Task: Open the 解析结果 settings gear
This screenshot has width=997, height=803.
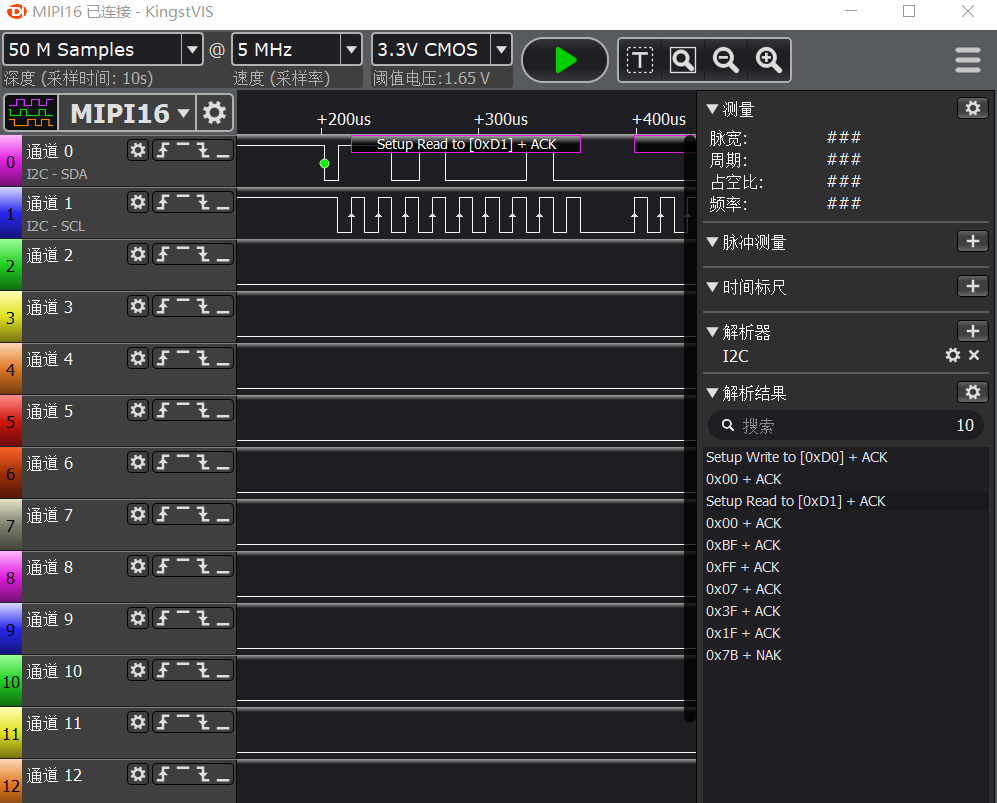Action: point(972,392)
